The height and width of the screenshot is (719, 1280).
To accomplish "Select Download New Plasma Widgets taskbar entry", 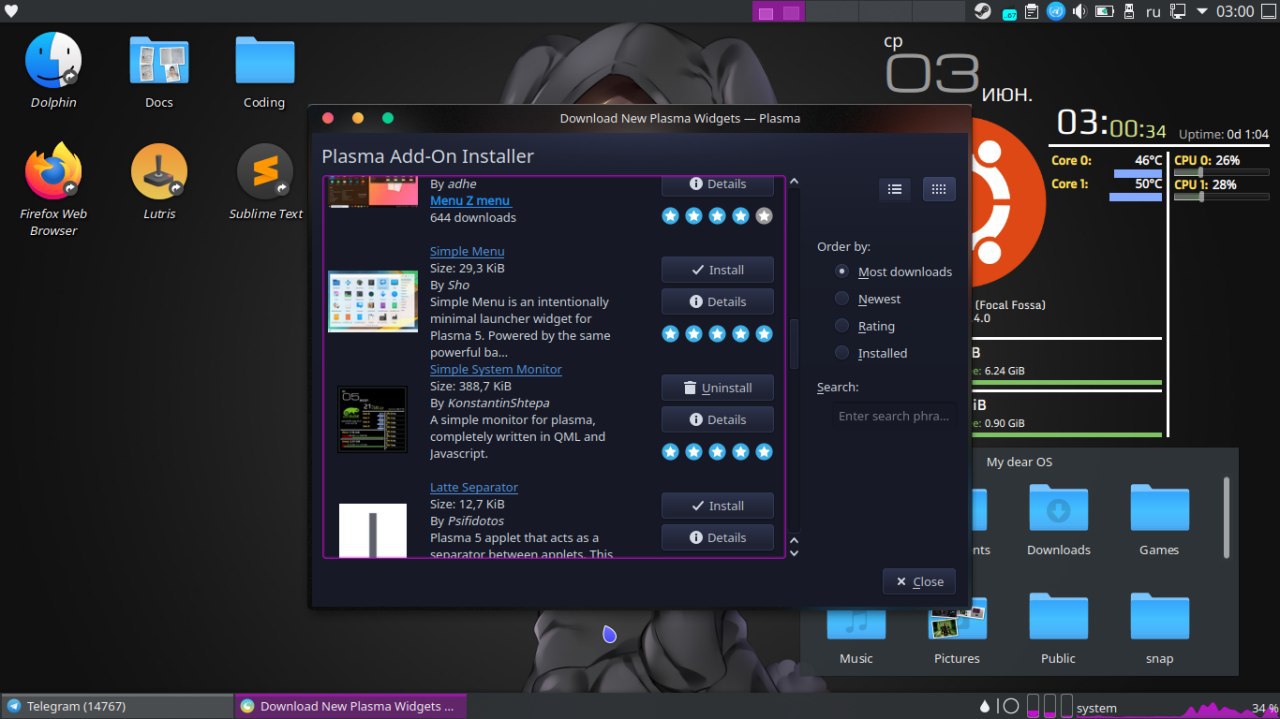I will click(x=351, y=706).
